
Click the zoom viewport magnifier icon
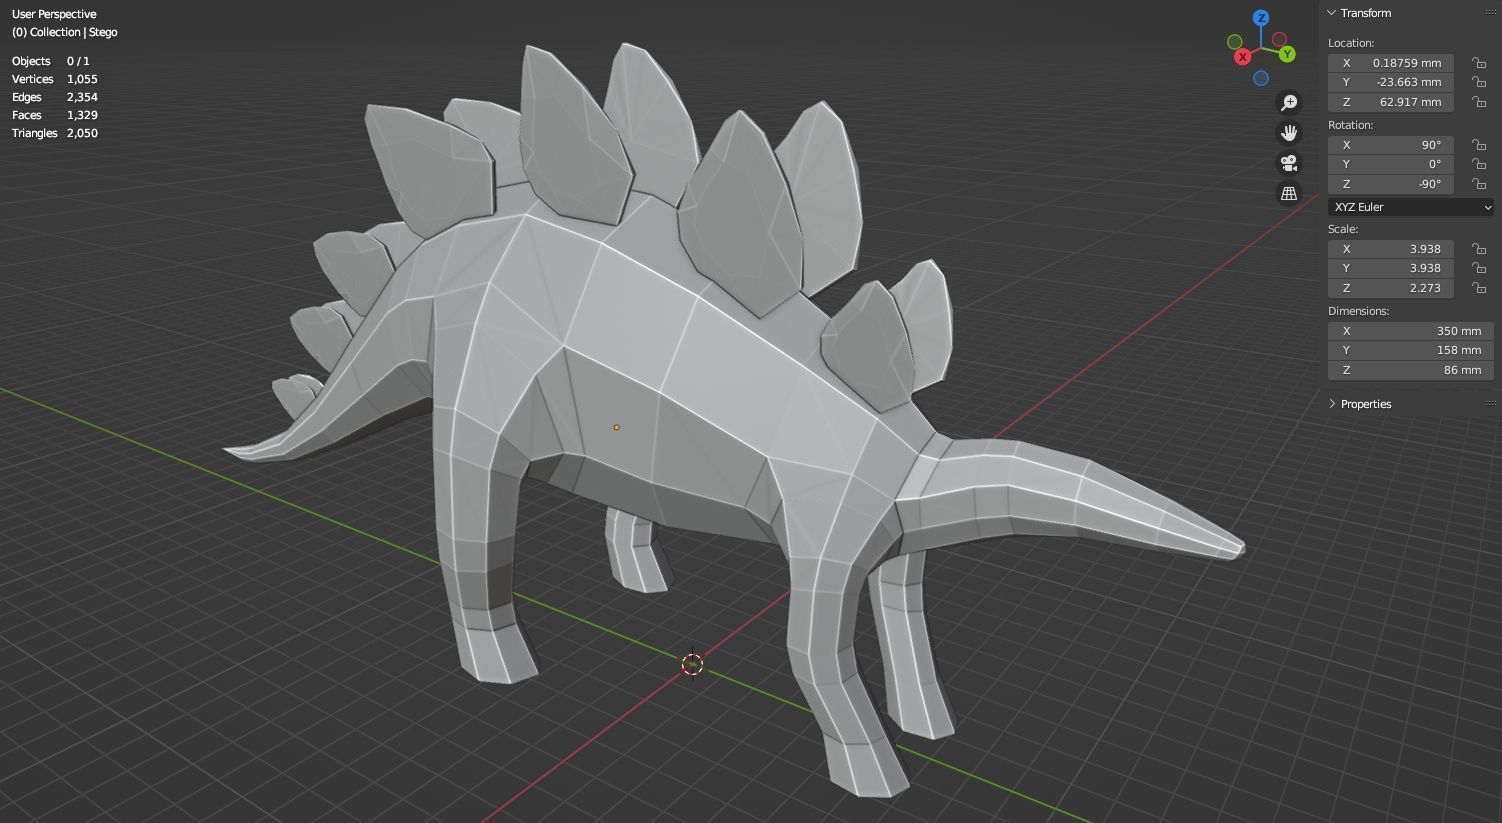1289,102
